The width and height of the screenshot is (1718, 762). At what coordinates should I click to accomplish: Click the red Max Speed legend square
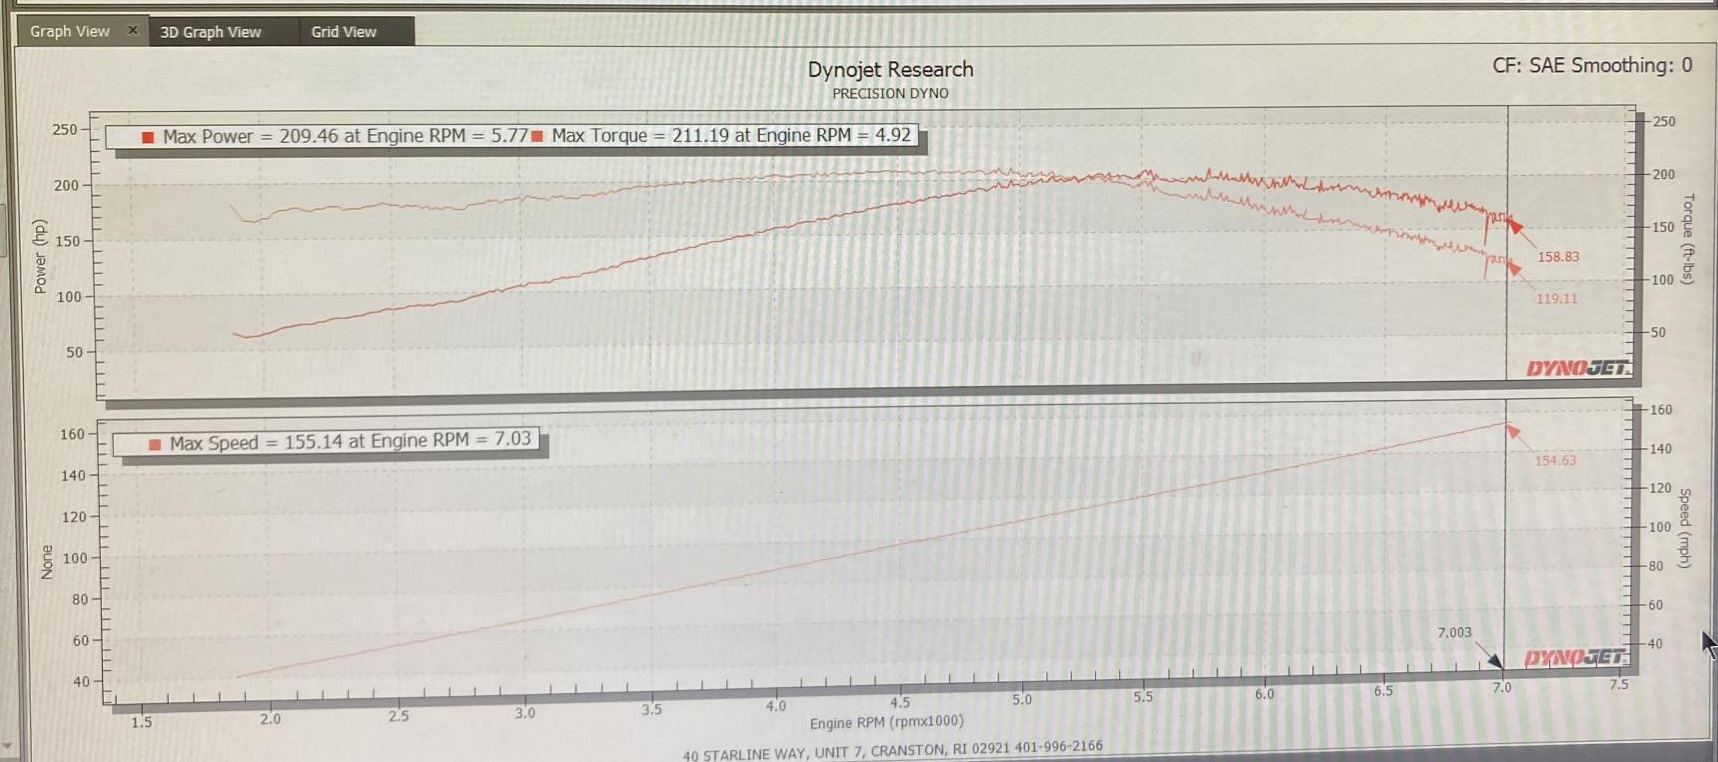coord(154,444)
